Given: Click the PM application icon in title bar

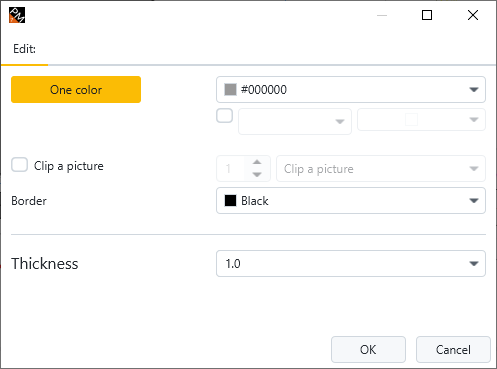Looking at the screenshot, I should click(x=17, y=15).
